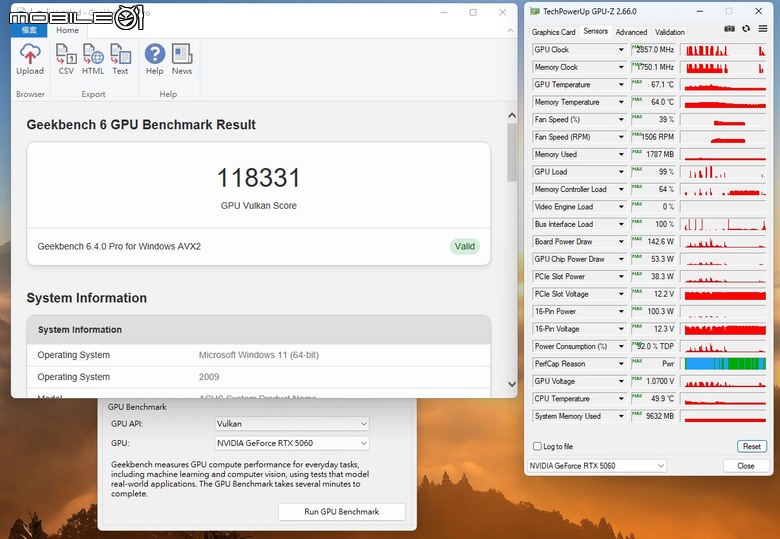Open Board Power Draw sensor dropdown

click(621, 242)
